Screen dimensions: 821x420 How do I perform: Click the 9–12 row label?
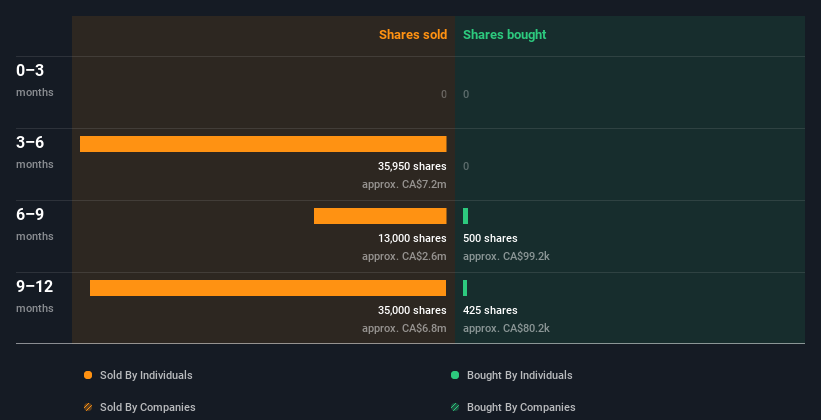point(35,286)
